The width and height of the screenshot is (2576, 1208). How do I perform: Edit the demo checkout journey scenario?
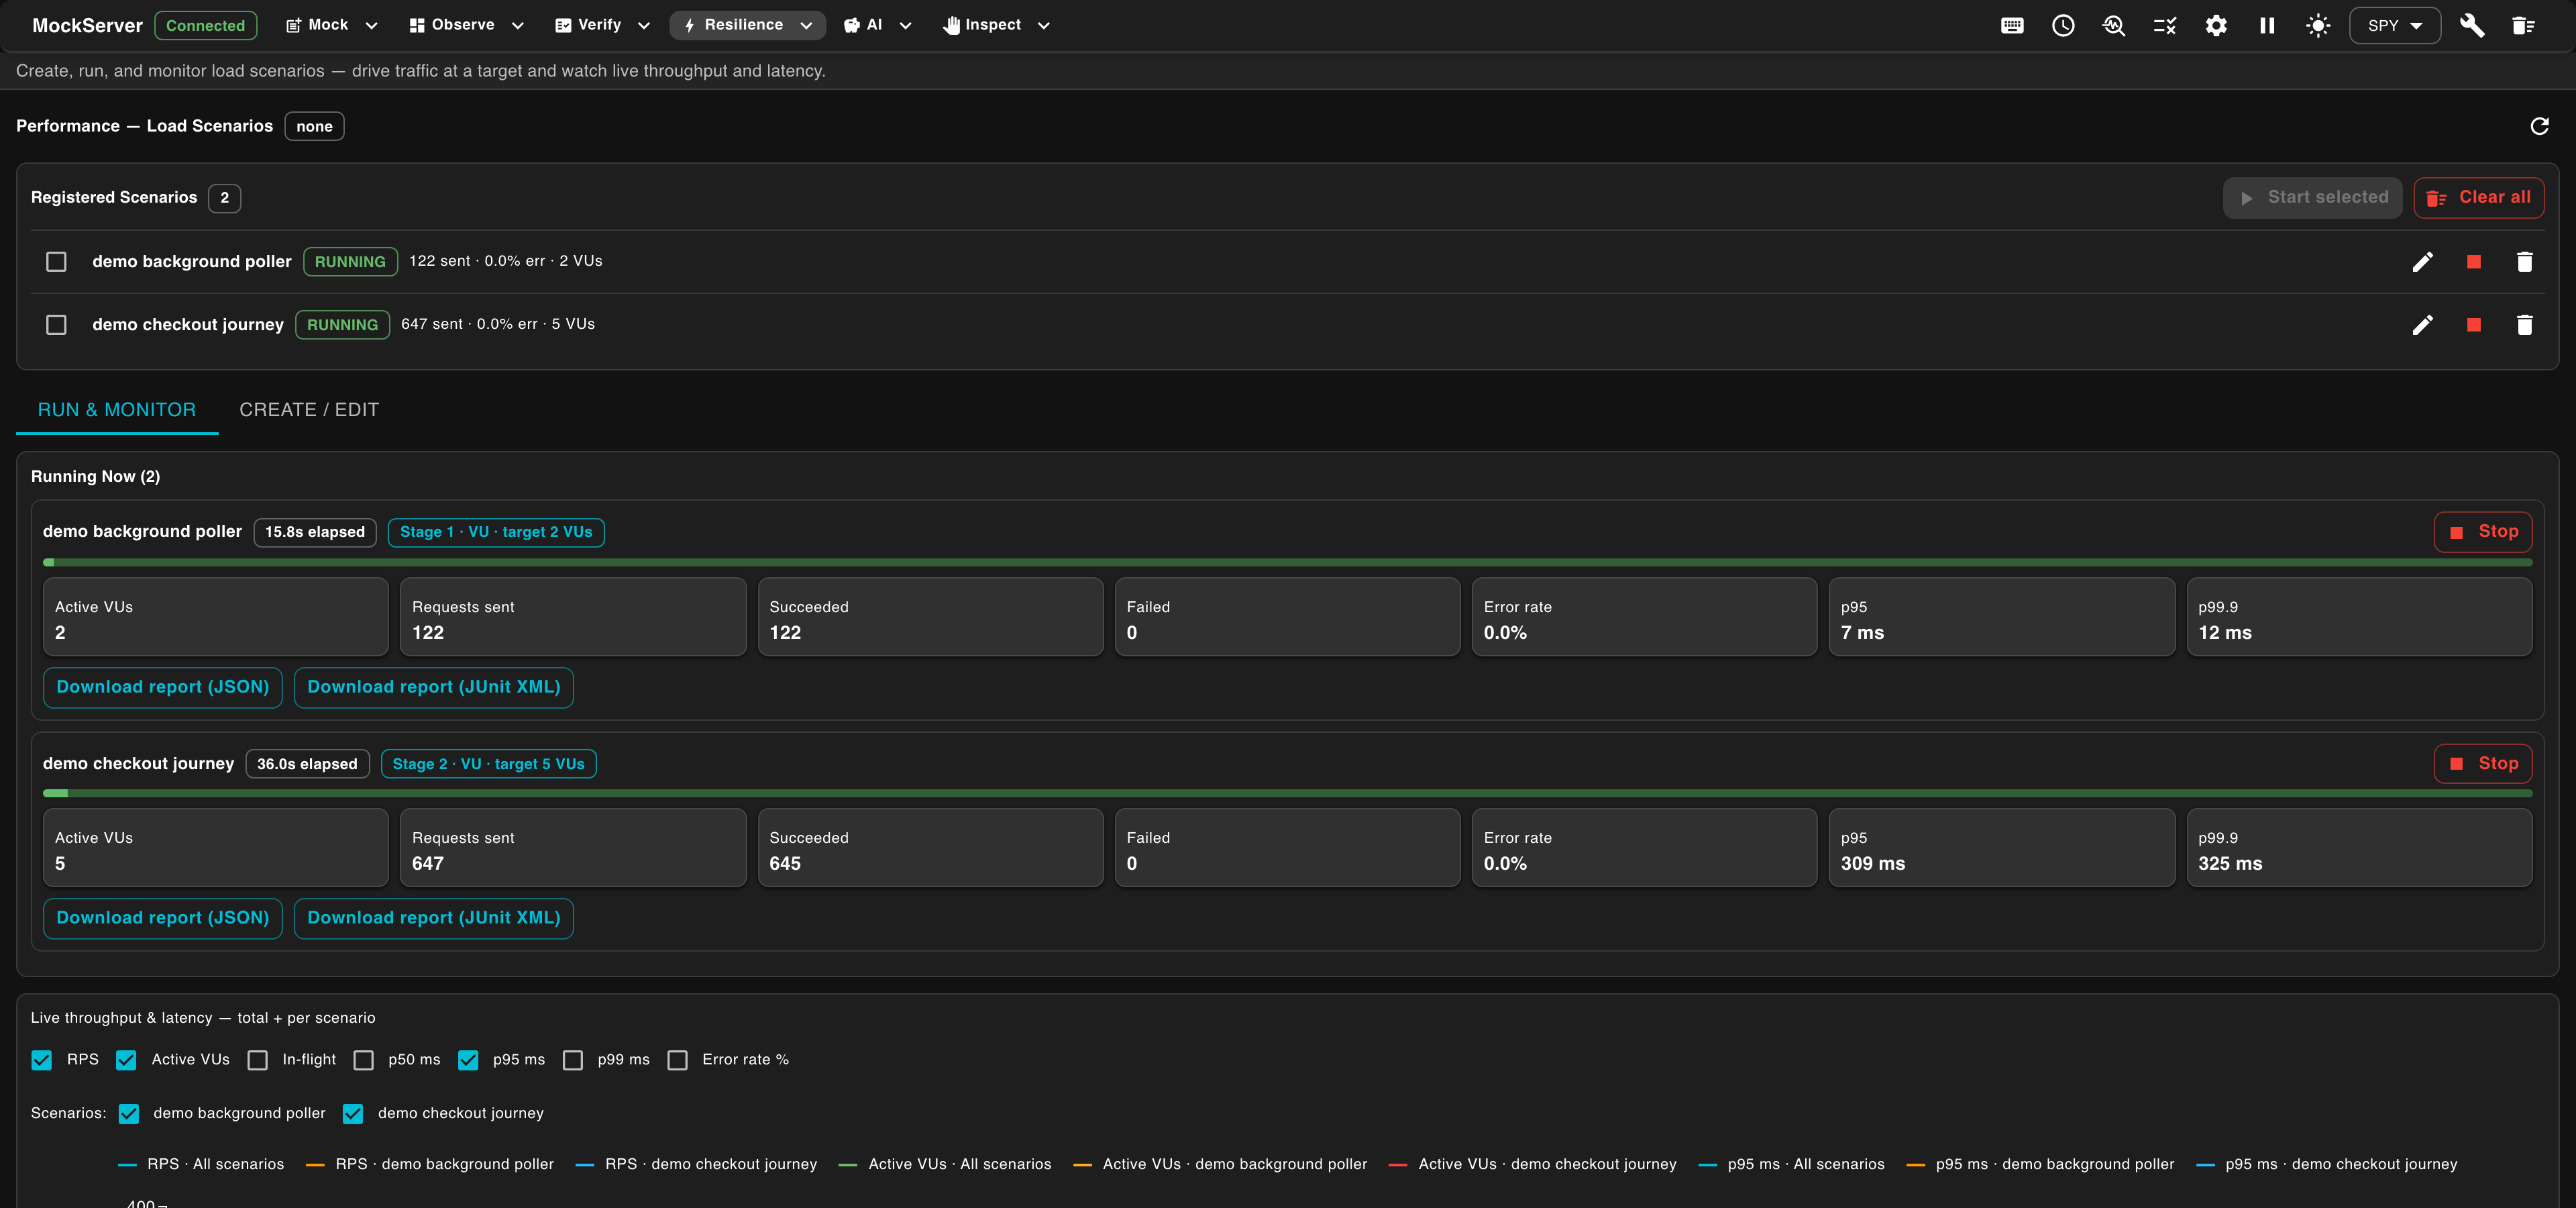(2422, 325)
